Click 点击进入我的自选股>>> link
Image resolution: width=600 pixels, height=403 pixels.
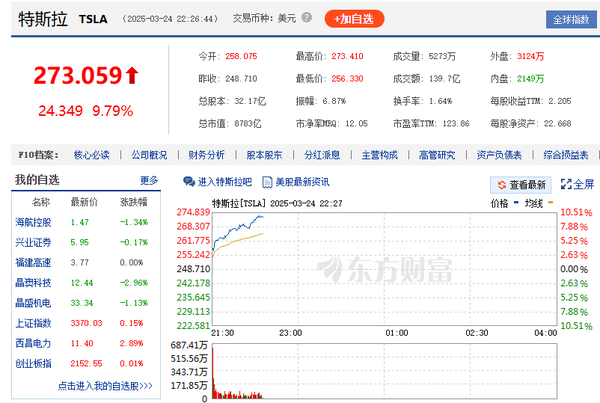coord(105,386)
